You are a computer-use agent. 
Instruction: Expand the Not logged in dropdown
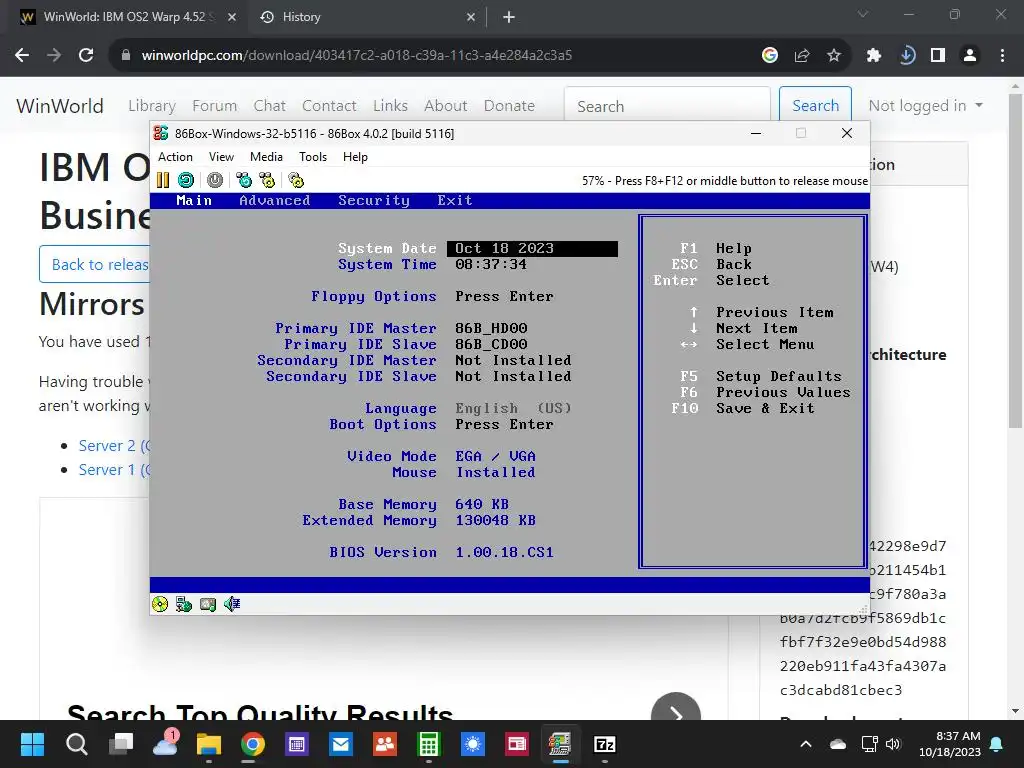click(x=925, y=105)
